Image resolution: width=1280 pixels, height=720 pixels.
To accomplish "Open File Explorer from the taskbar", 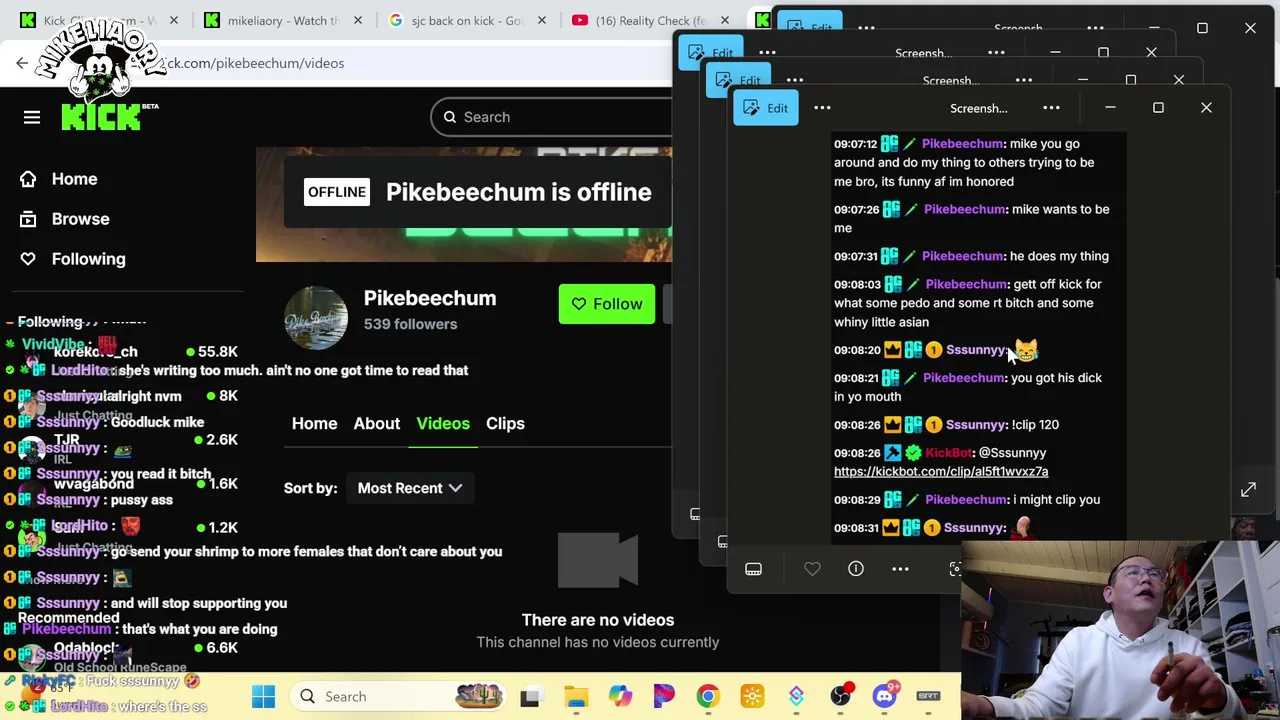I will click(575, 697).
